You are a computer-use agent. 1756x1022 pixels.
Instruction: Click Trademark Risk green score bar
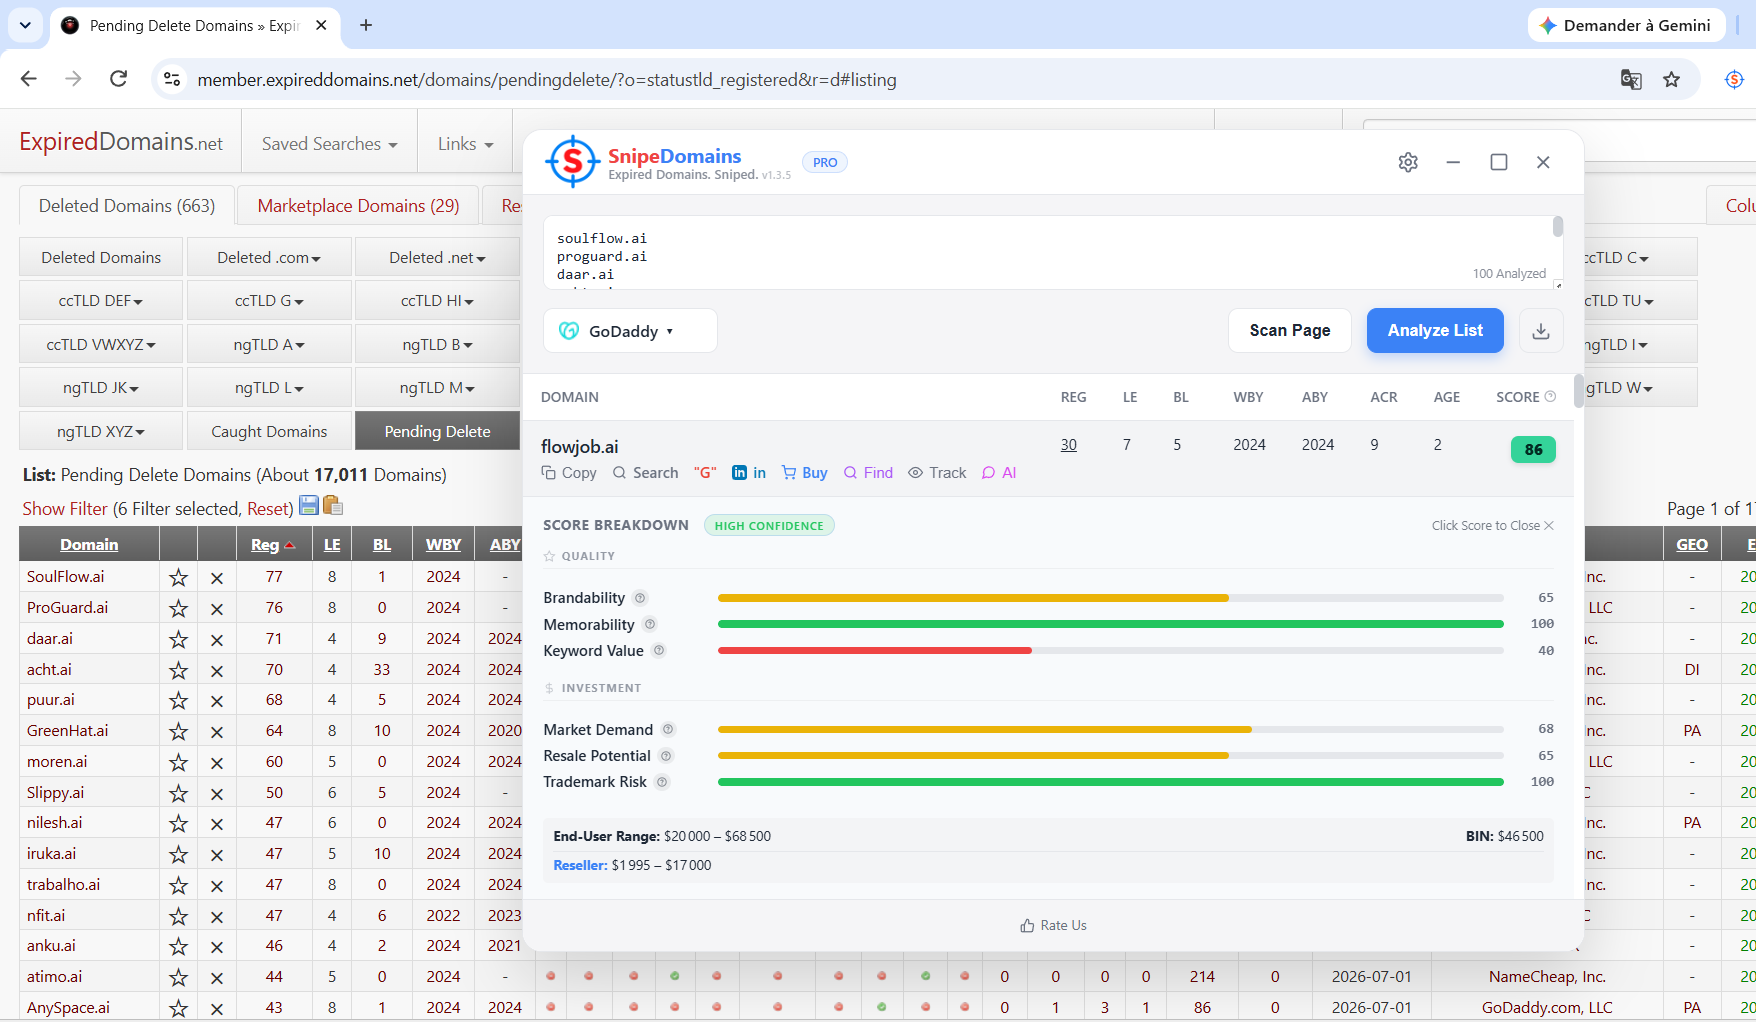coord(1110,782)
